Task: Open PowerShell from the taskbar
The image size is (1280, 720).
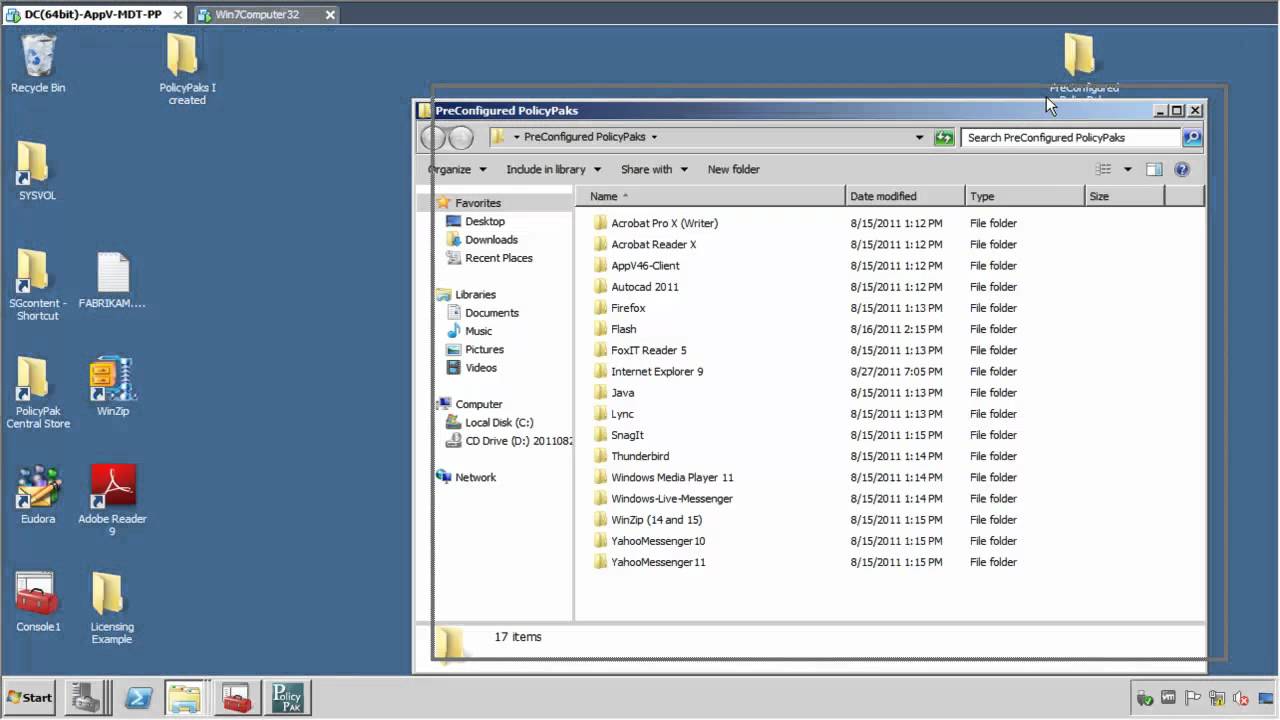Action: pos(138,697)
